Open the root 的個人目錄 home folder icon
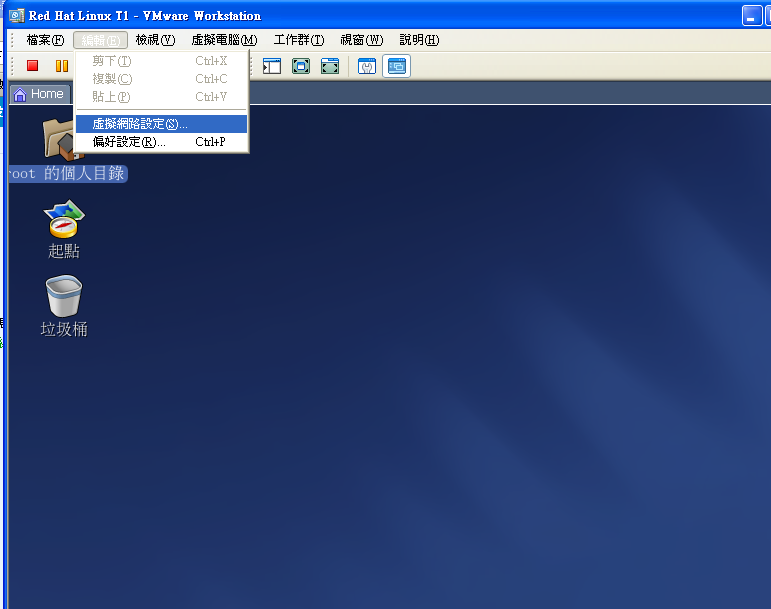The height and width of the screenshot is (609, 771). coord(63,140)
